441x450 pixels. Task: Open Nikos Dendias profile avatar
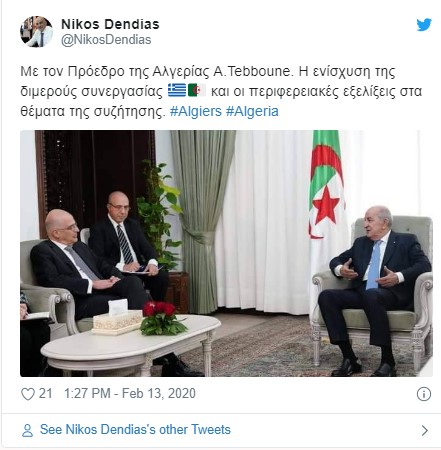[x=36, y=32]
